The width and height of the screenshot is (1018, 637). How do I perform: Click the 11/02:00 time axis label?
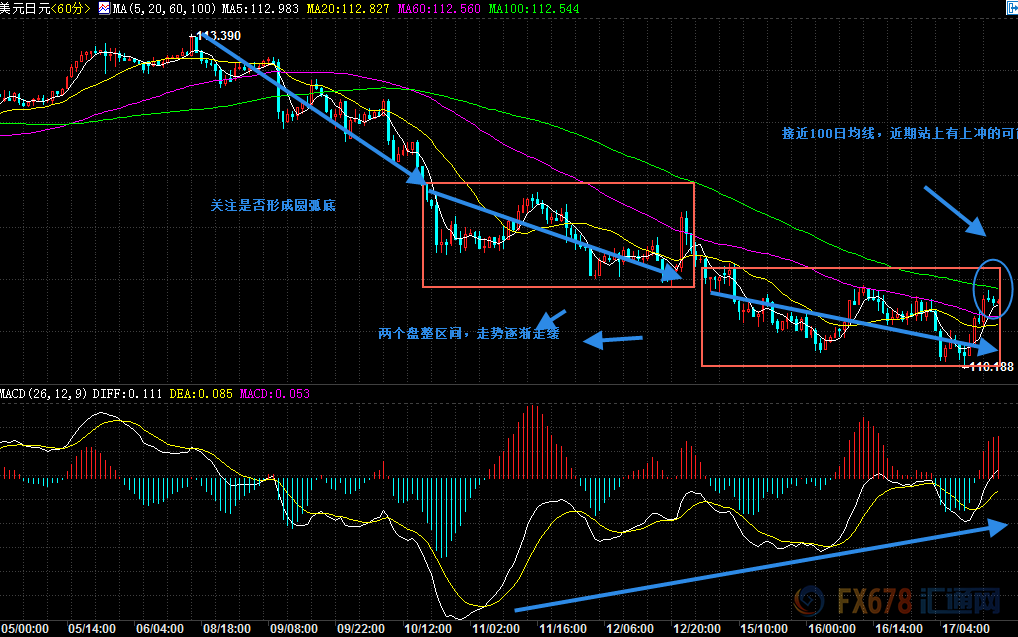tap(494, 630)
